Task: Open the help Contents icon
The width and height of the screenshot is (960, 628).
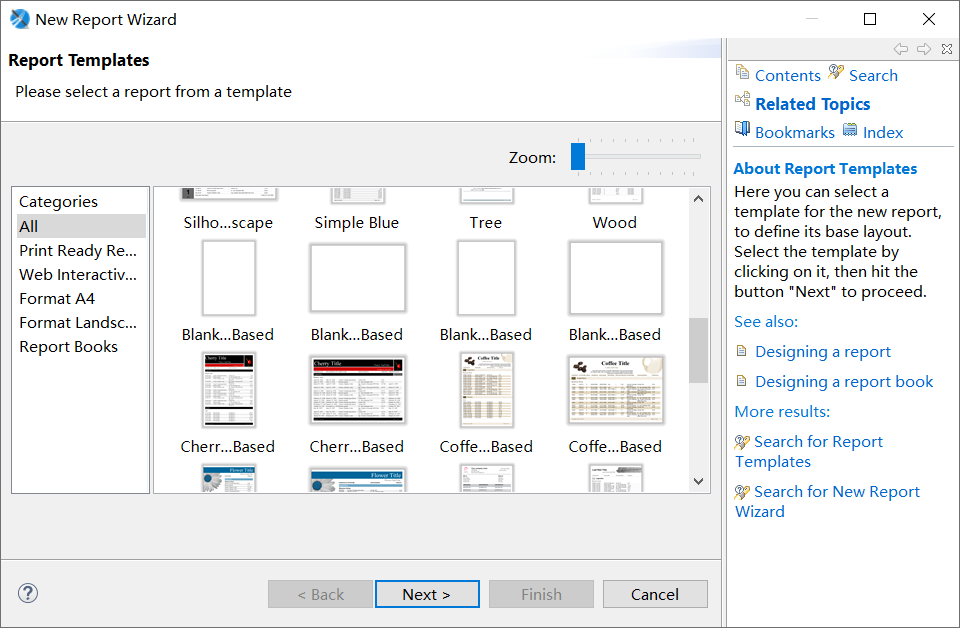Action: [742, 72]
